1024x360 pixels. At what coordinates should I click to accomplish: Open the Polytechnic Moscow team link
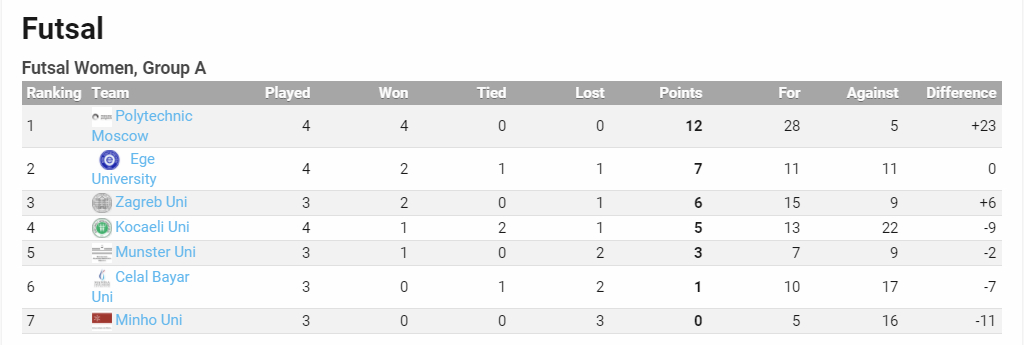[x=142, y=126]
